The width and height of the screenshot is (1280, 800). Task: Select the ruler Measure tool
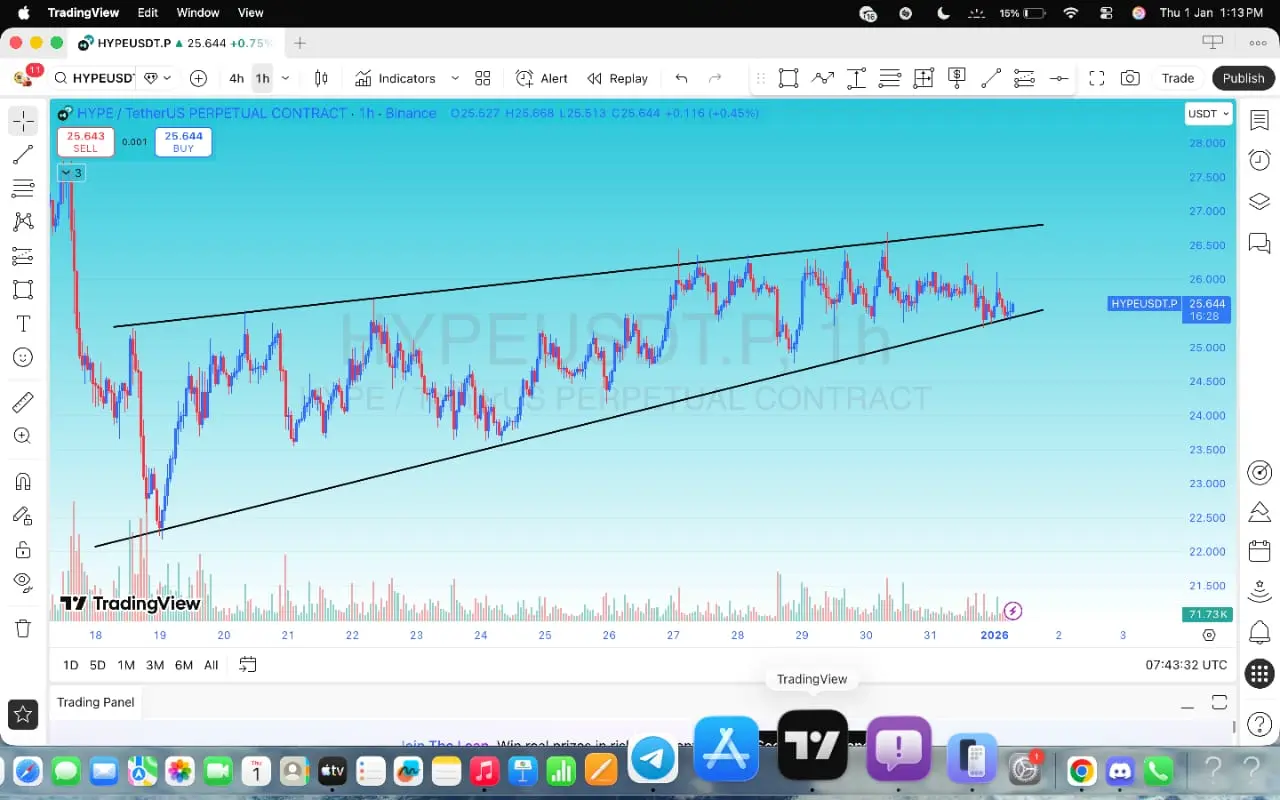23,402
